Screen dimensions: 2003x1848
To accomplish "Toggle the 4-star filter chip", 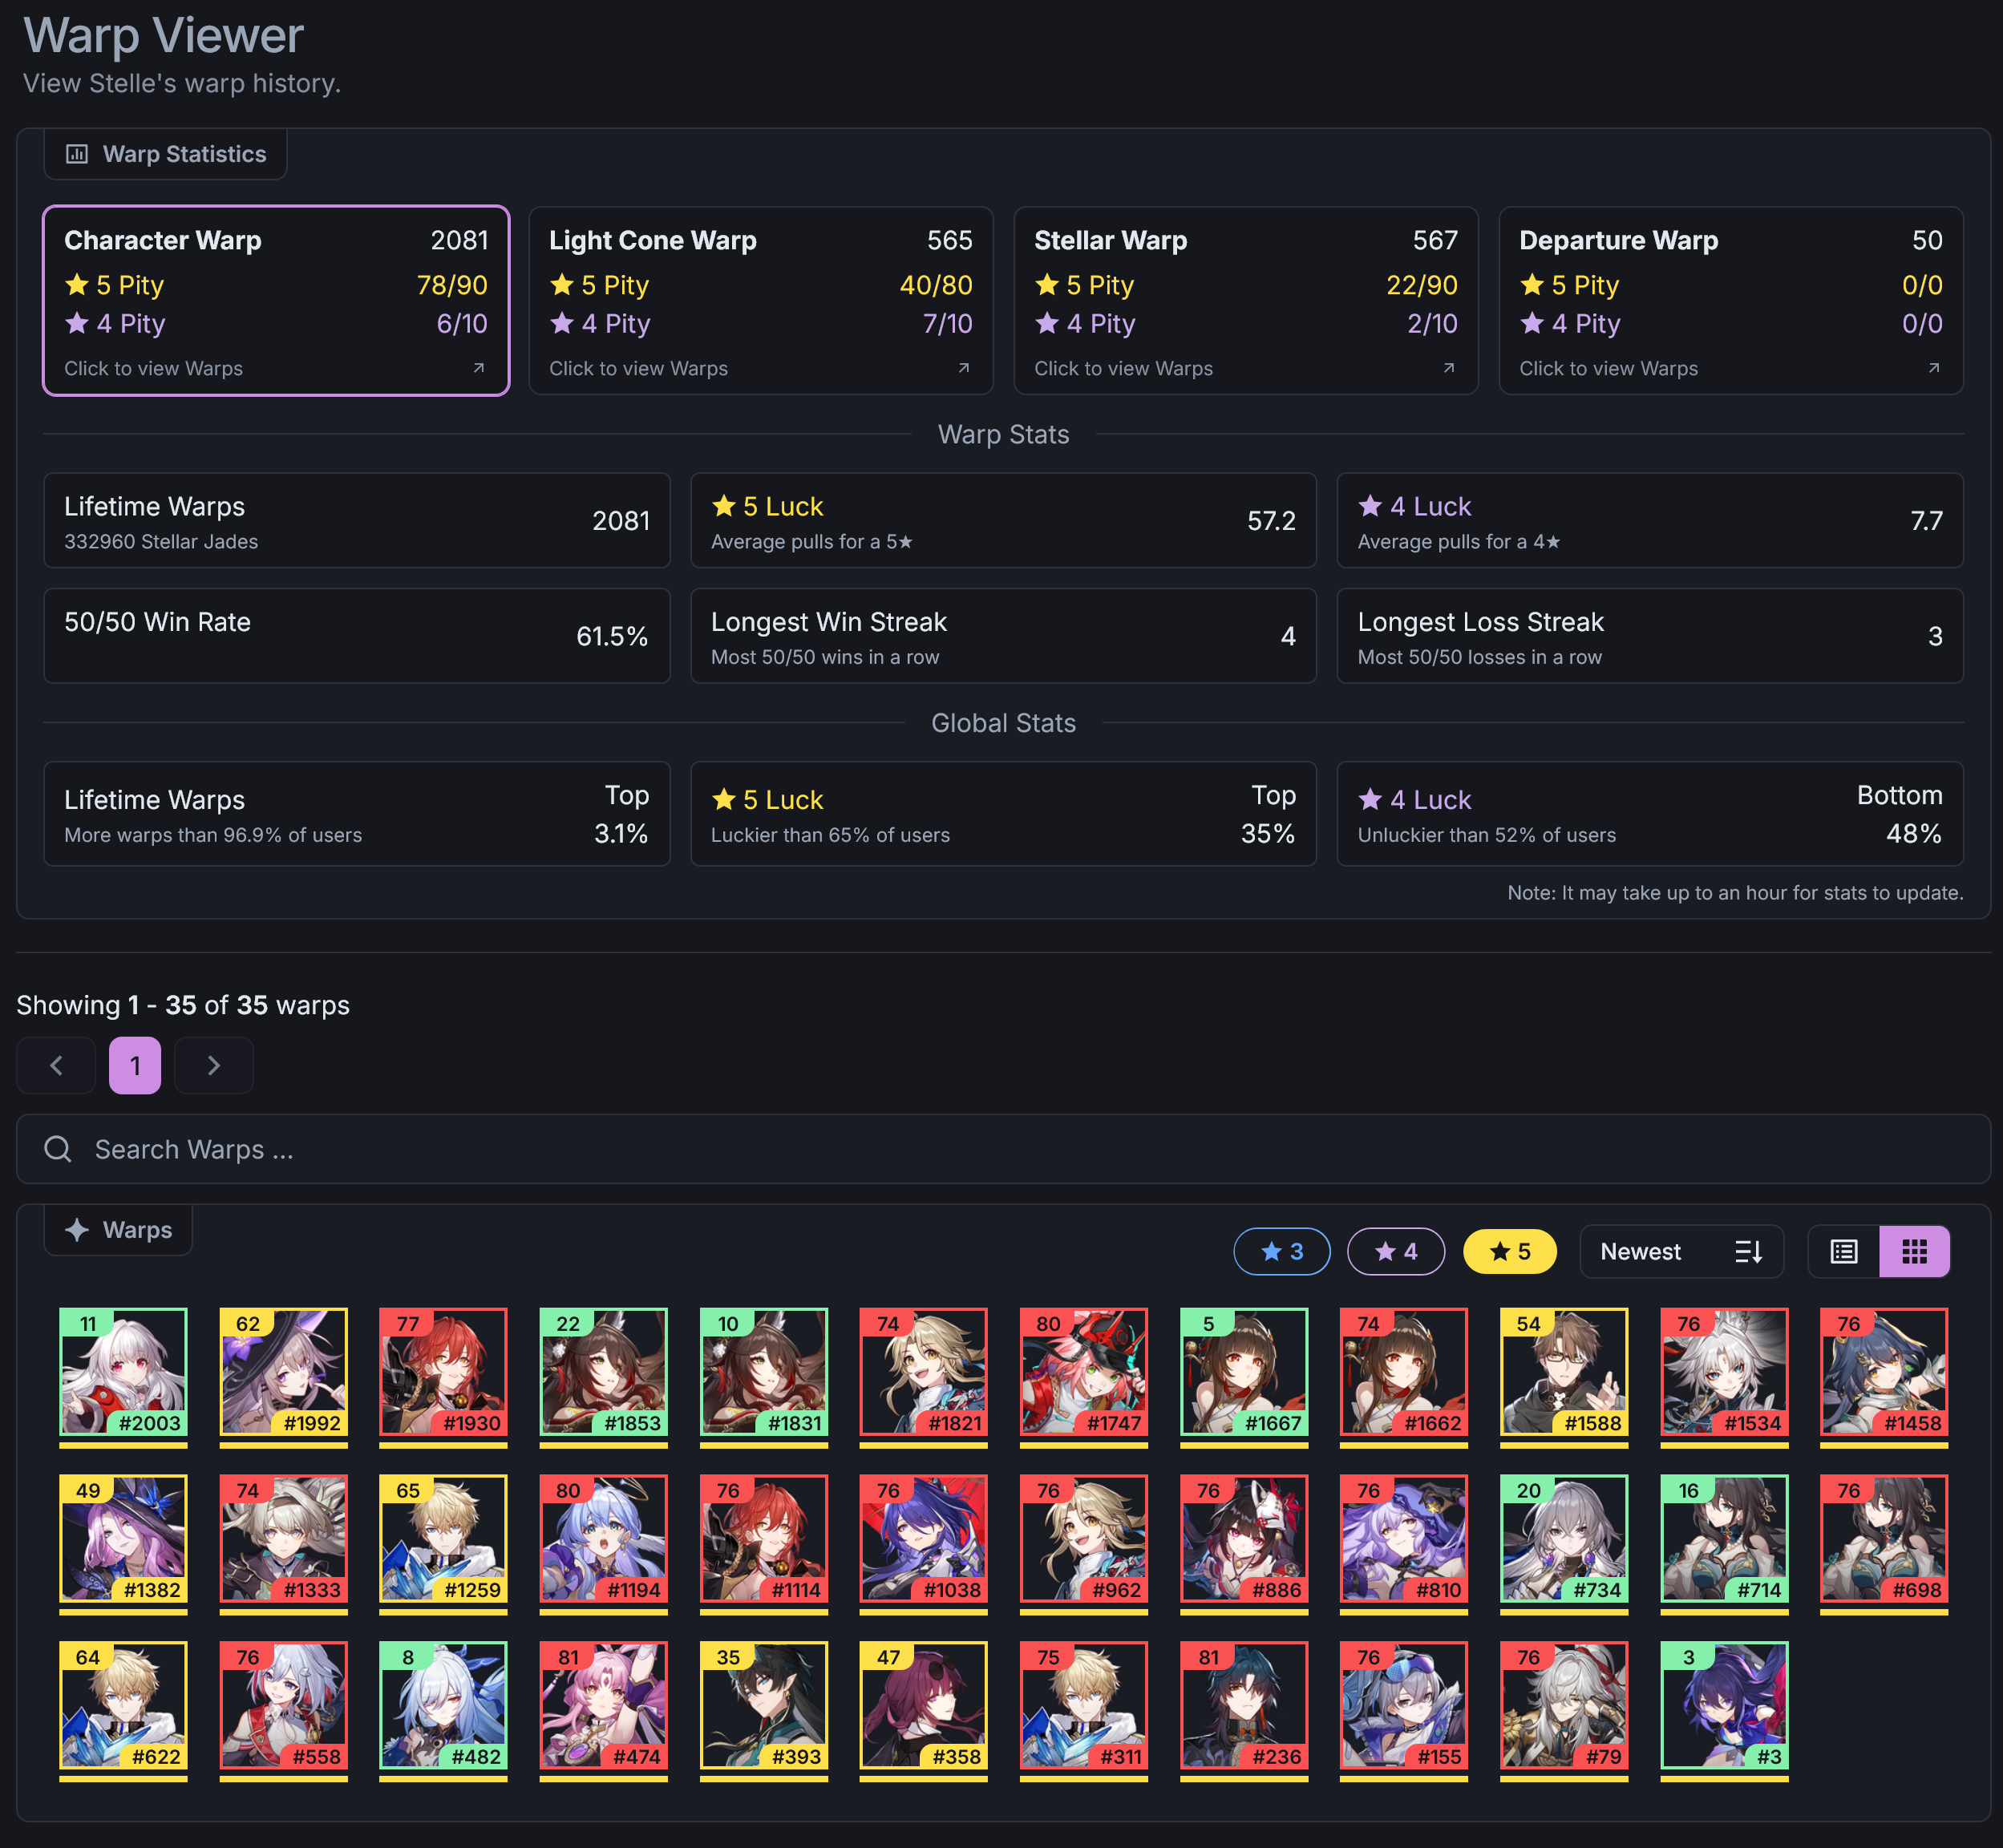I will click(1396, 1251).
